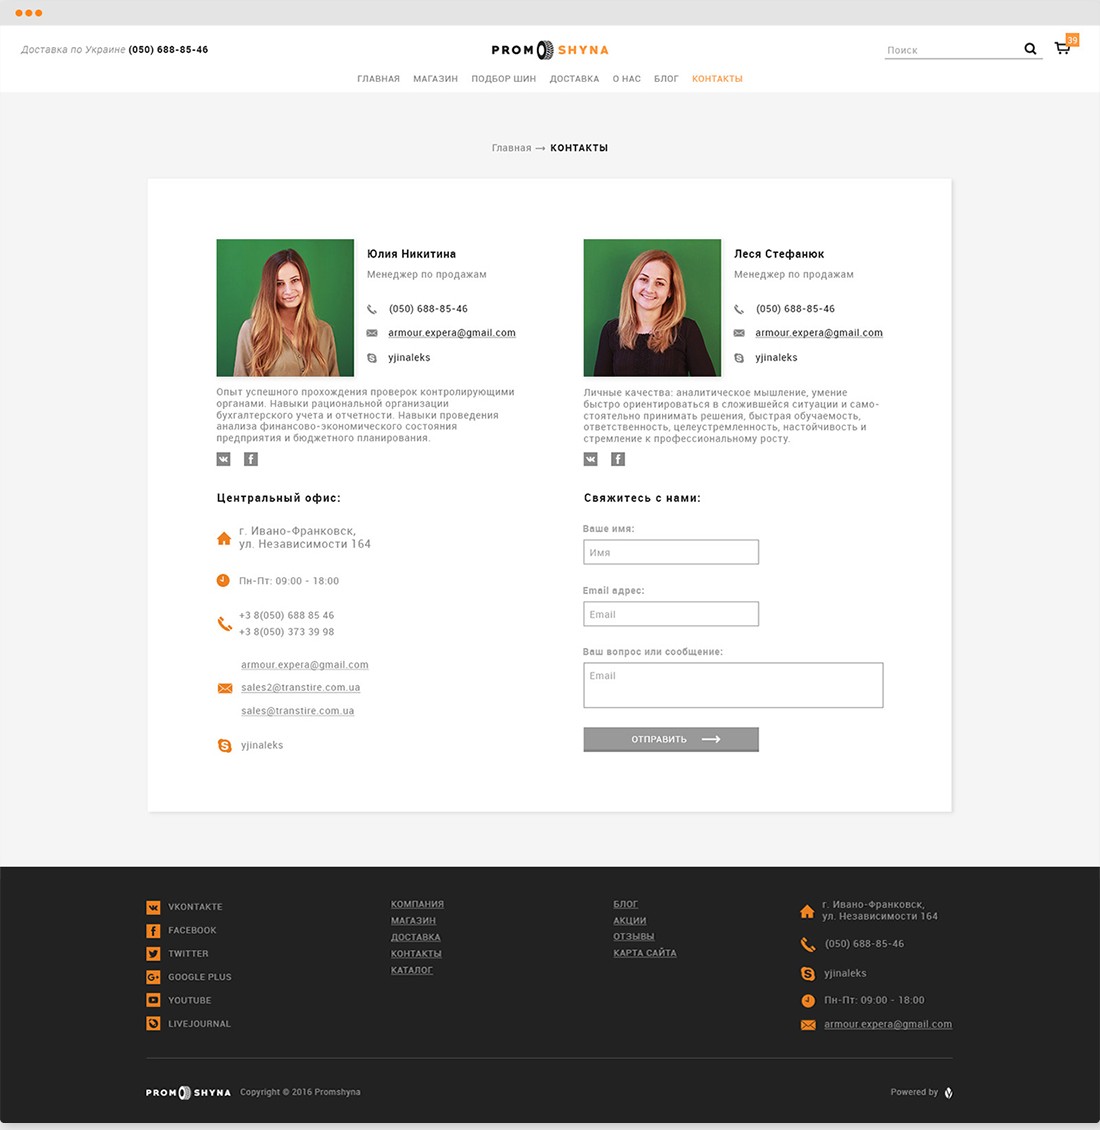Click footer Facebook icon
This screenshot has height=1130, width=1100.
point(154,930)
